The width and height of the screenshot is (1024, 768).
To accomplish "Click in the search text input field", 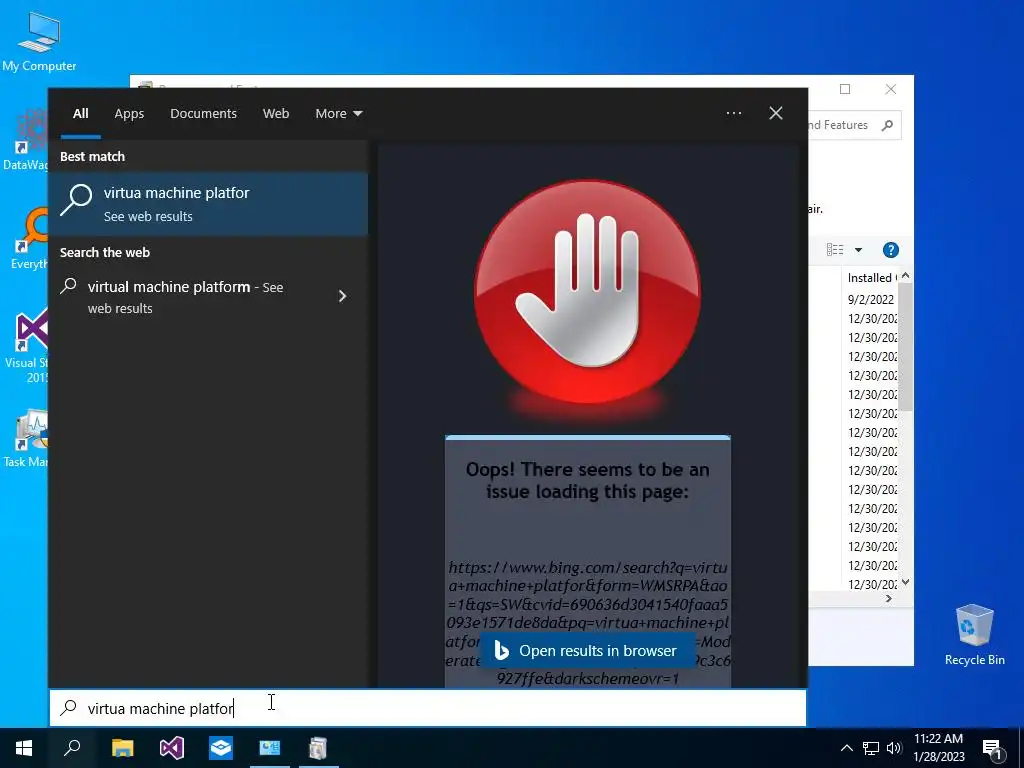I will pos(428,708).
